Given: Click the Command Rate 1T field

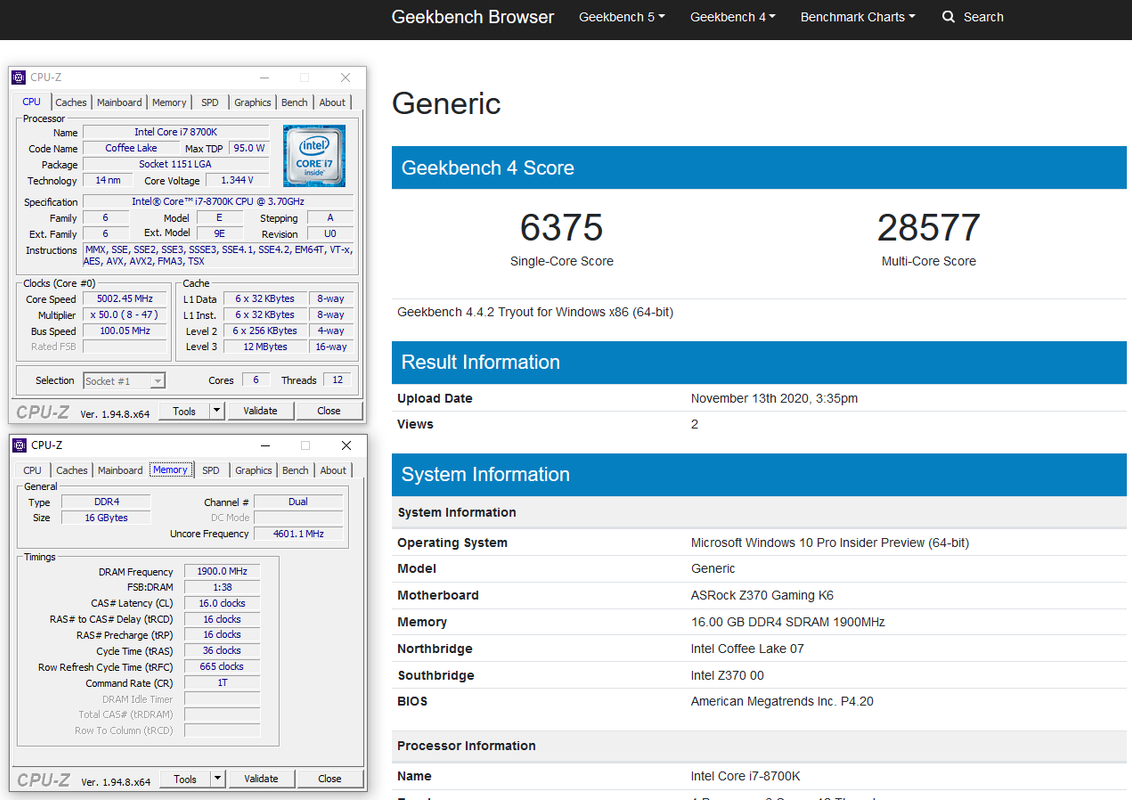Looking at the screenshot, I should coord(222,682).
